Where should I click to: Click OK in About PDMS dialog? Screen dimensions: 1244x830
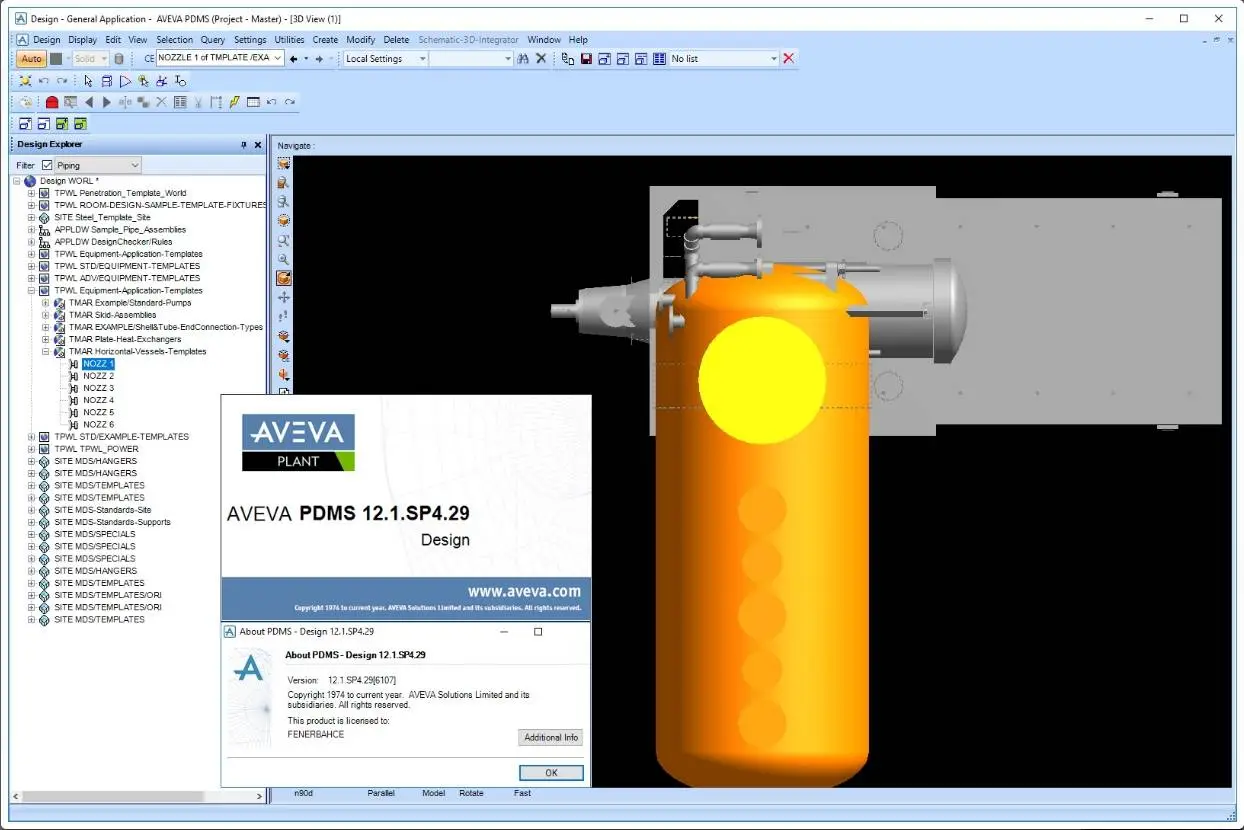(x=551, y=773)
